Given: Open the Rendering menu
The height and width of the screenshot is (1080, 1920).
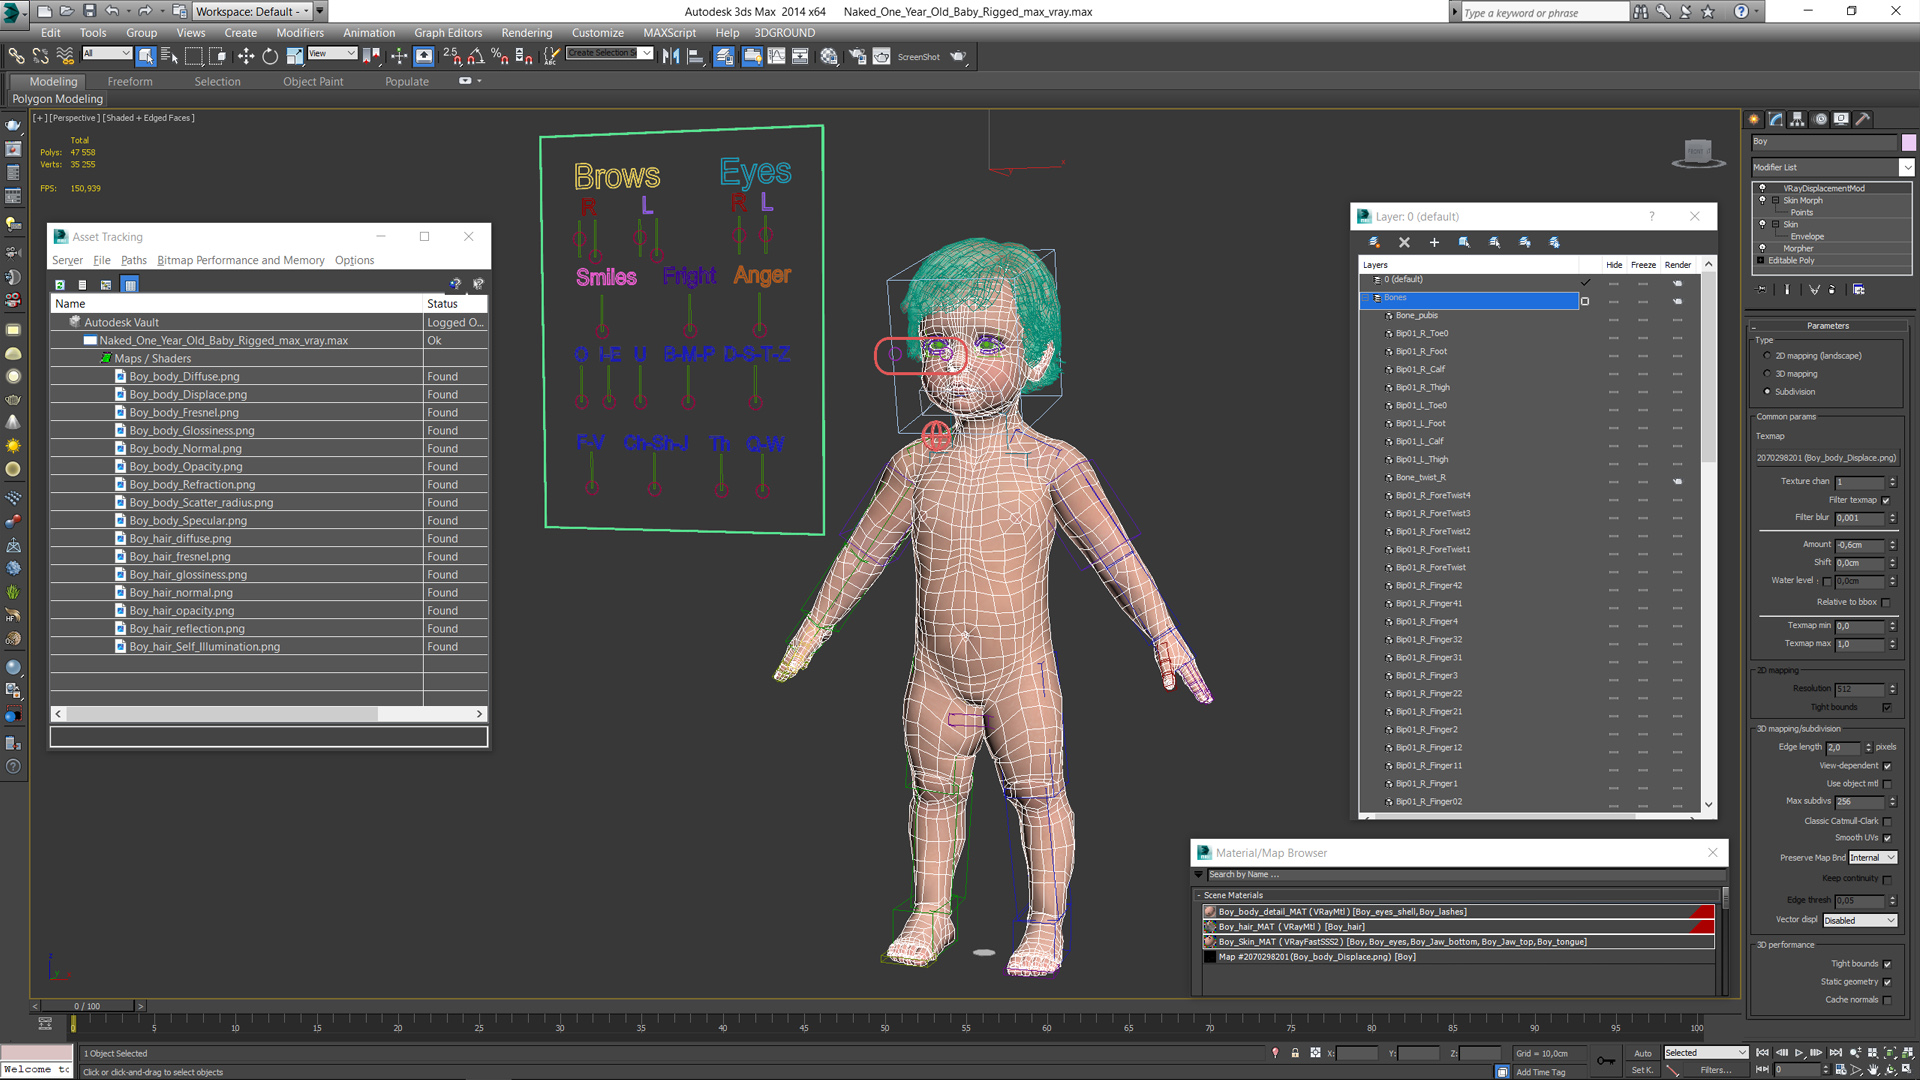Looking at the screenshot, I should pos(527,33).
